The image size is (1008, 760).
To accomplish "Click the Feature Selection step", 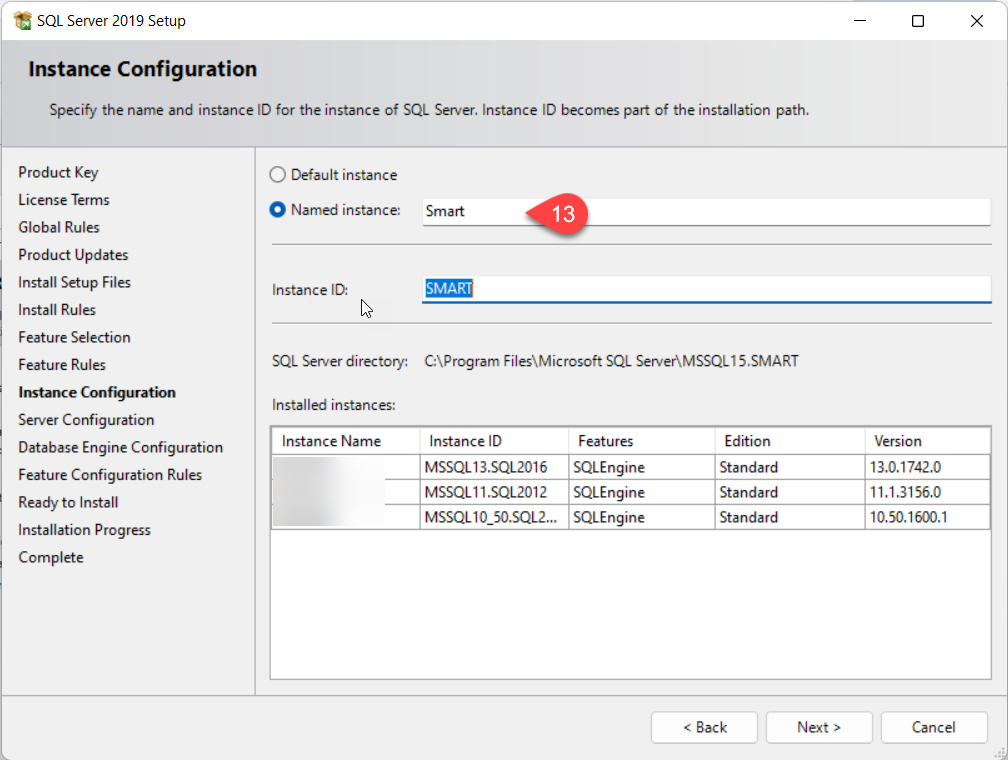I will pos(74,338).
